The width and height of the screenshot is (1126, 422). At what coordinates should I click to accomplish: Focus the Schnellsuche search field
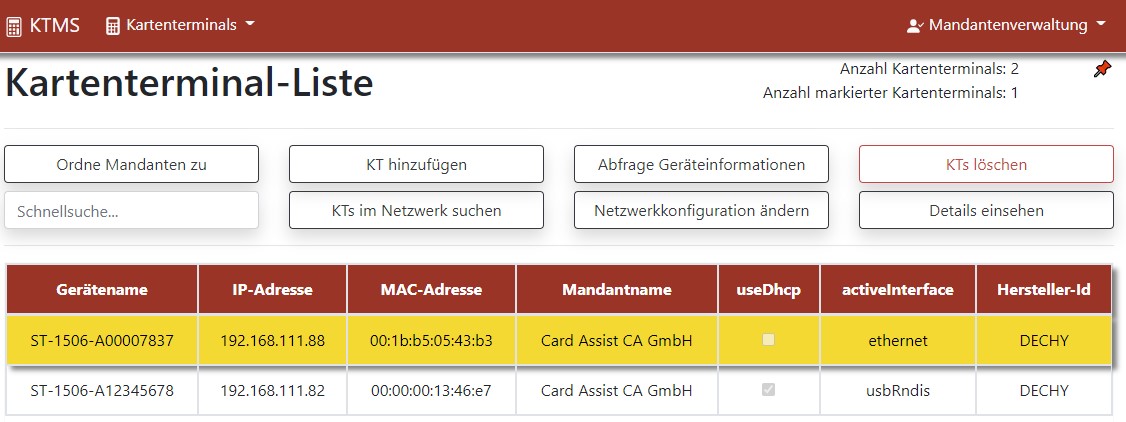click(131, 211)
